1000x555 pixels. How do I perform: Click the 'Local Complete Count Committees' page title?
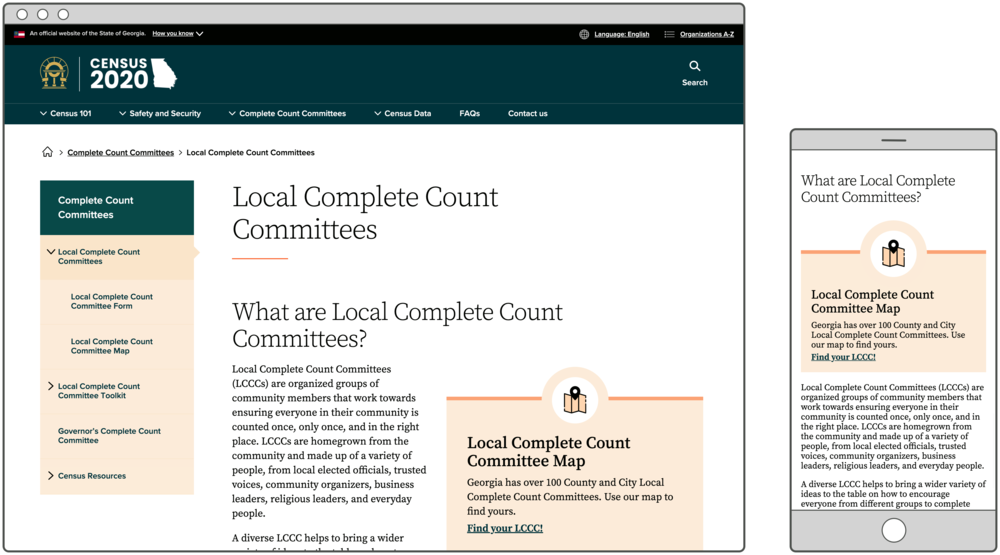coord(365,213)
